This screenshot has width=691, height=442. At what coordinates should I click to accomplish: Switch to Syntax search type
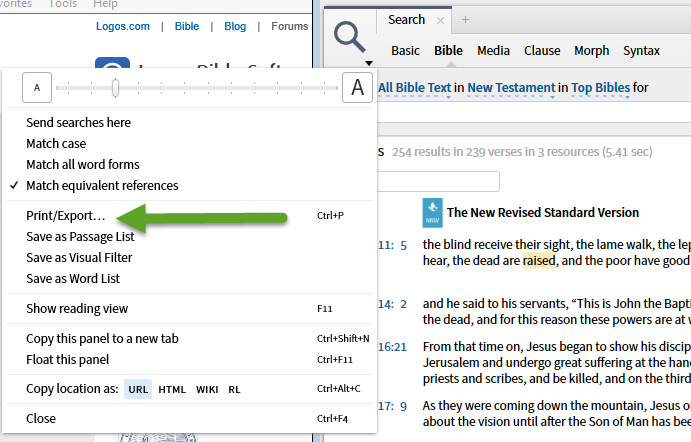pyautogui.click(x=641, y=51)
